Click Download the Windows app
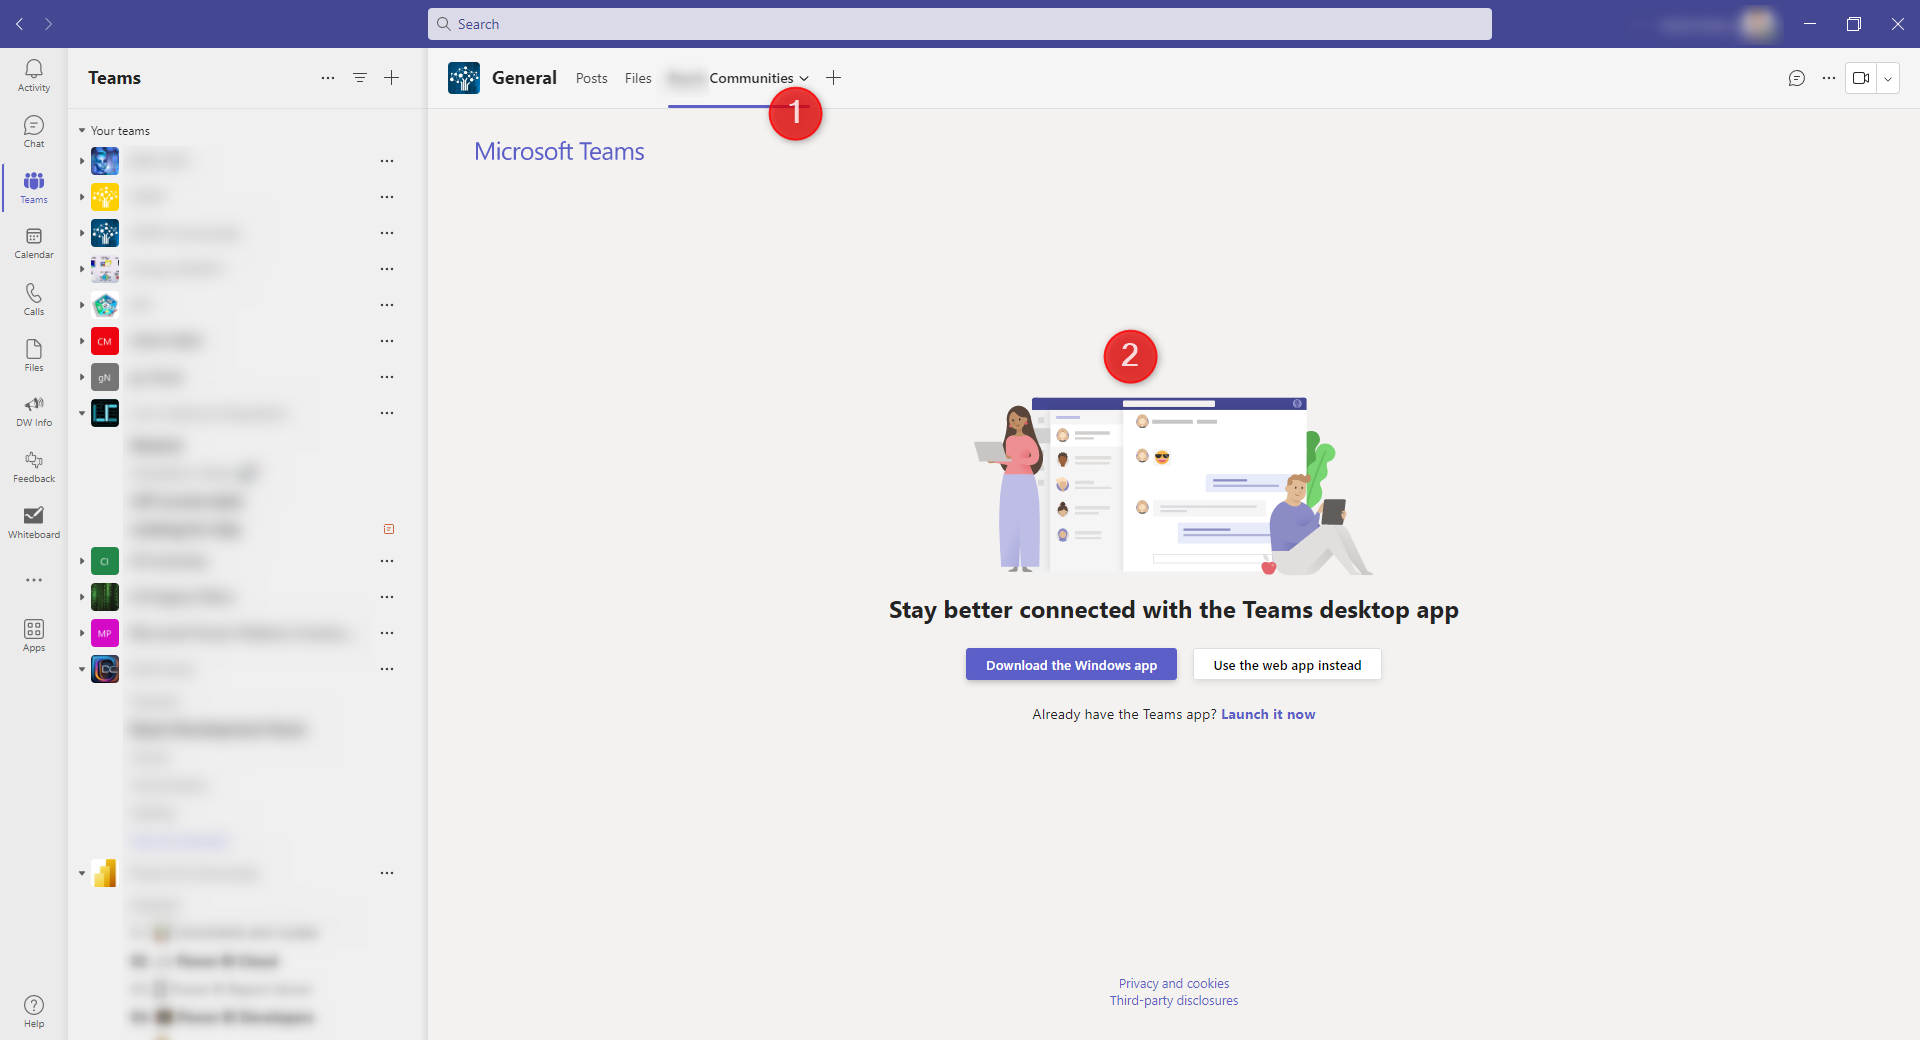The width and height of the screenshot is (1920, 1040). [x=1071, y=664]
